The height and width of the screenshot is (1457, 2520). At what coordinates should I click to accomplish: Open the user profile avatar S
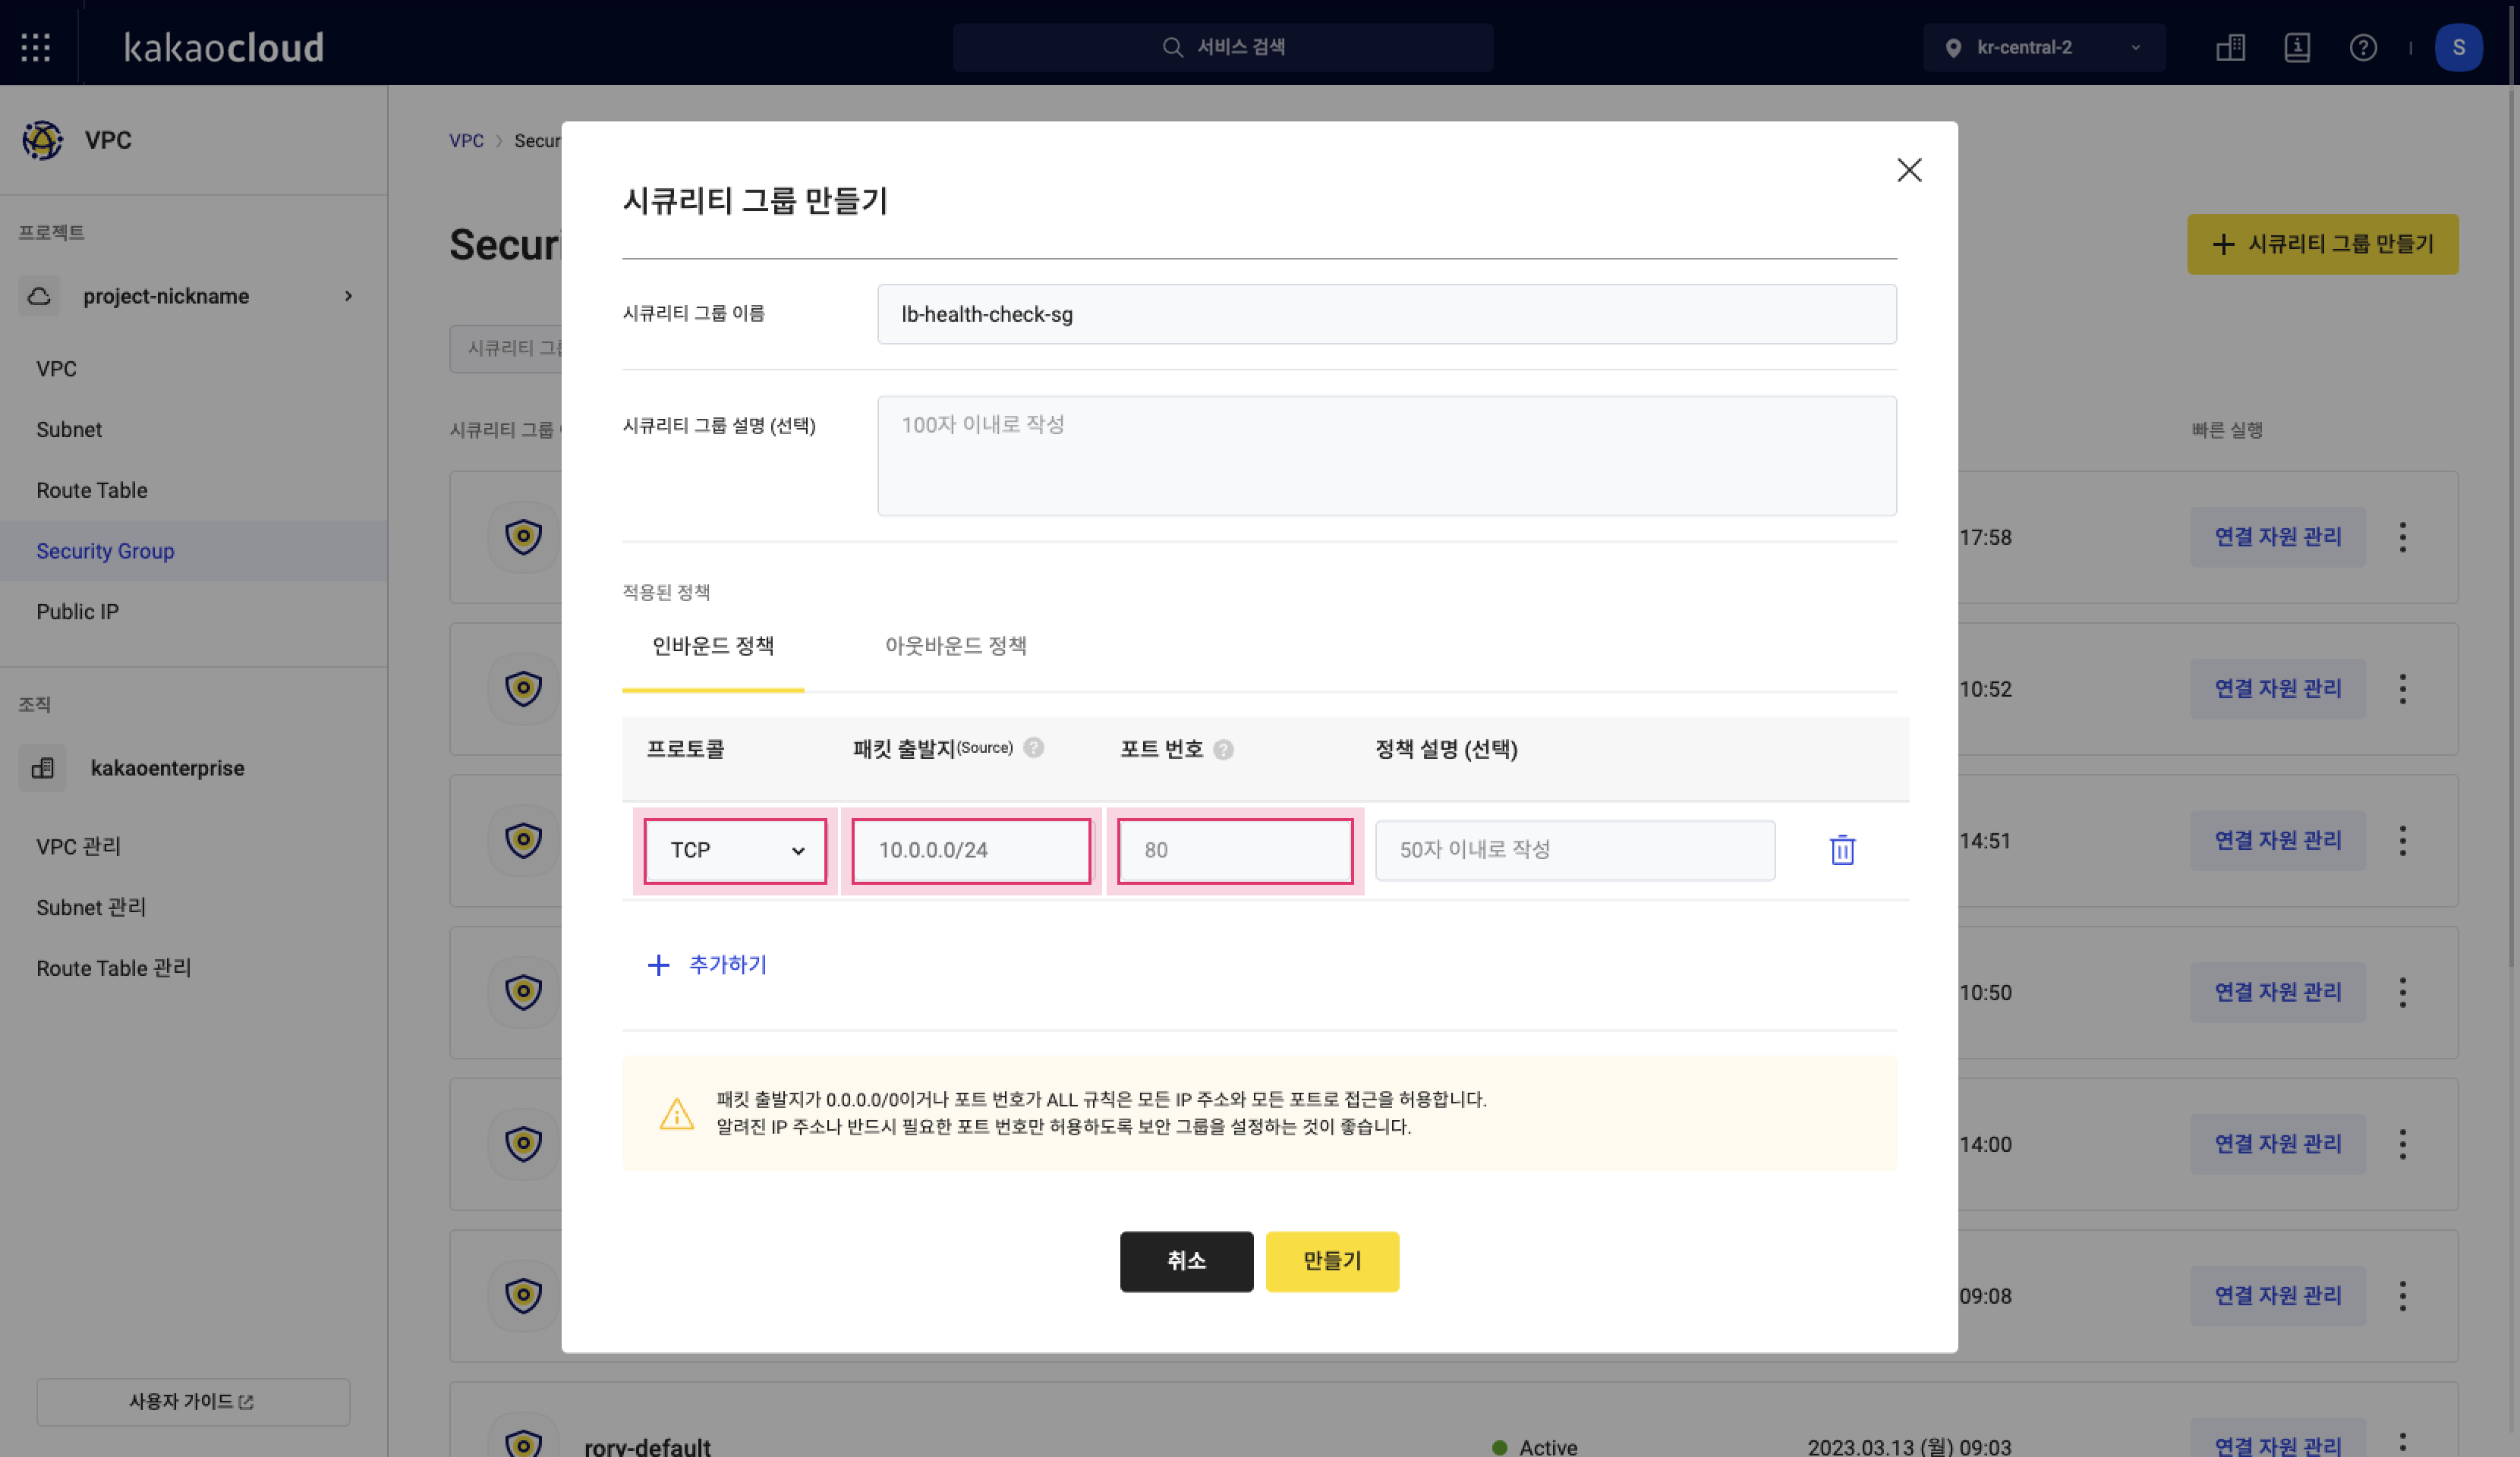coord(2458,47)
